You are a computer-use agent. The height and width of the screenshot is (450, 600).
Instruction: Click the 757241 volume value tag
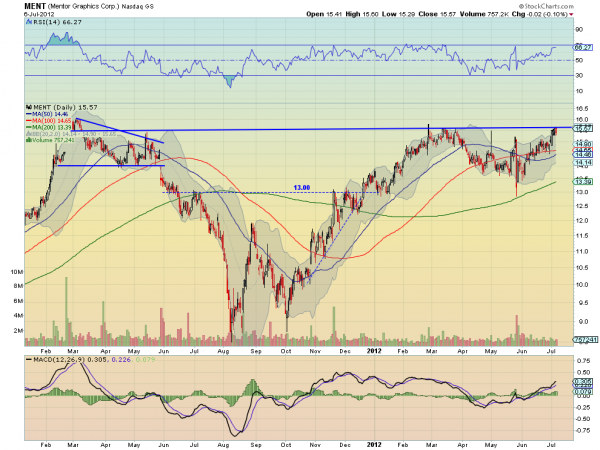584,339
